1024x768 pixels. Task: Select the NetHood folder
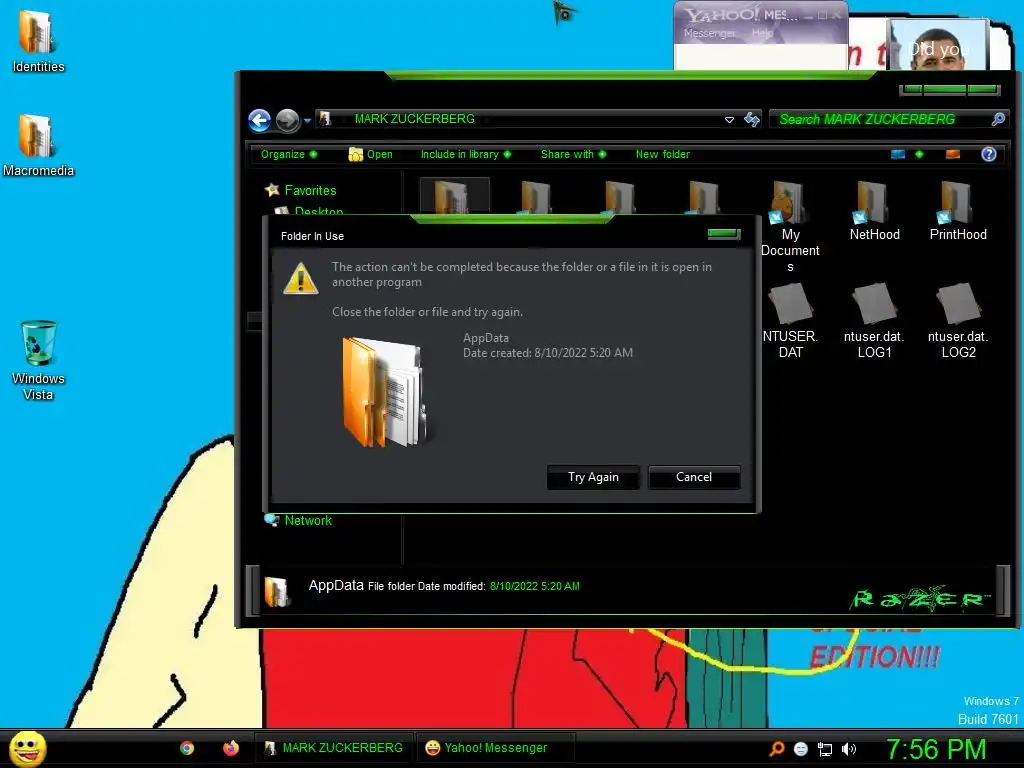874,210
